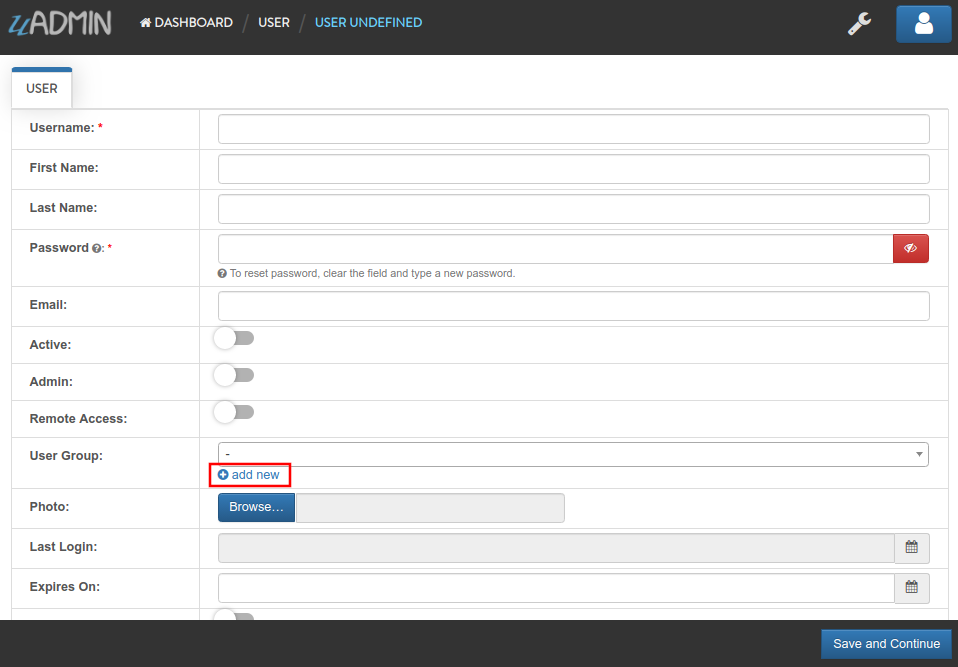
Task: Click into the Password field
Action: (x=555, y=249)
